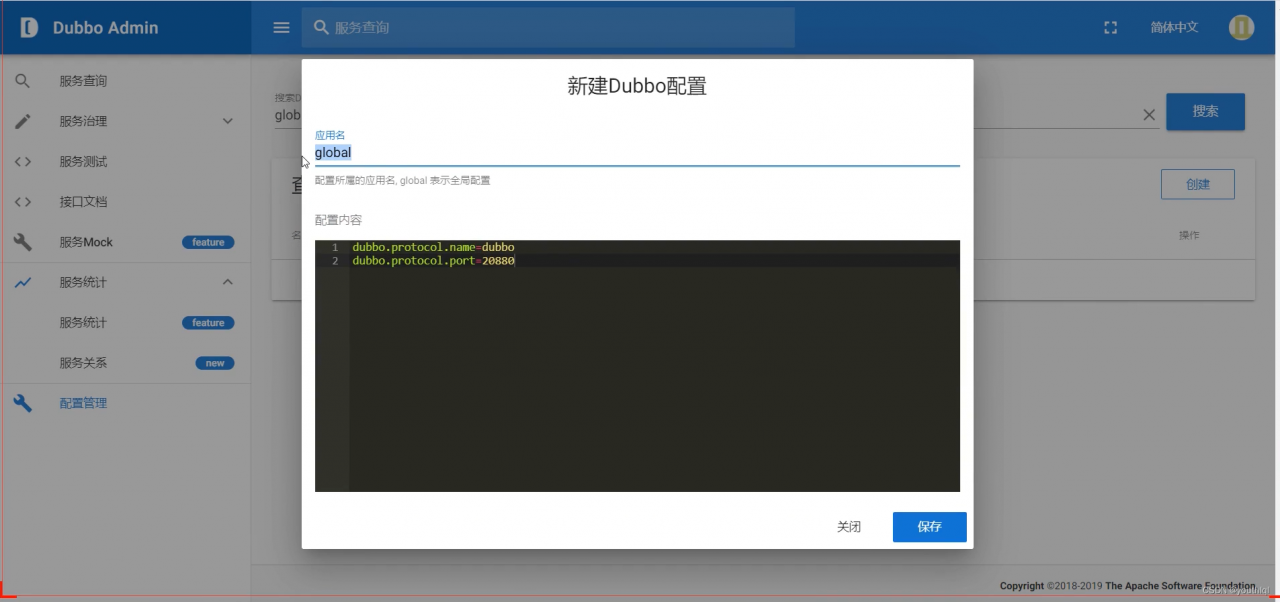
Task: Click the fullscreen expand icon in header
Action: (1110, 28)
